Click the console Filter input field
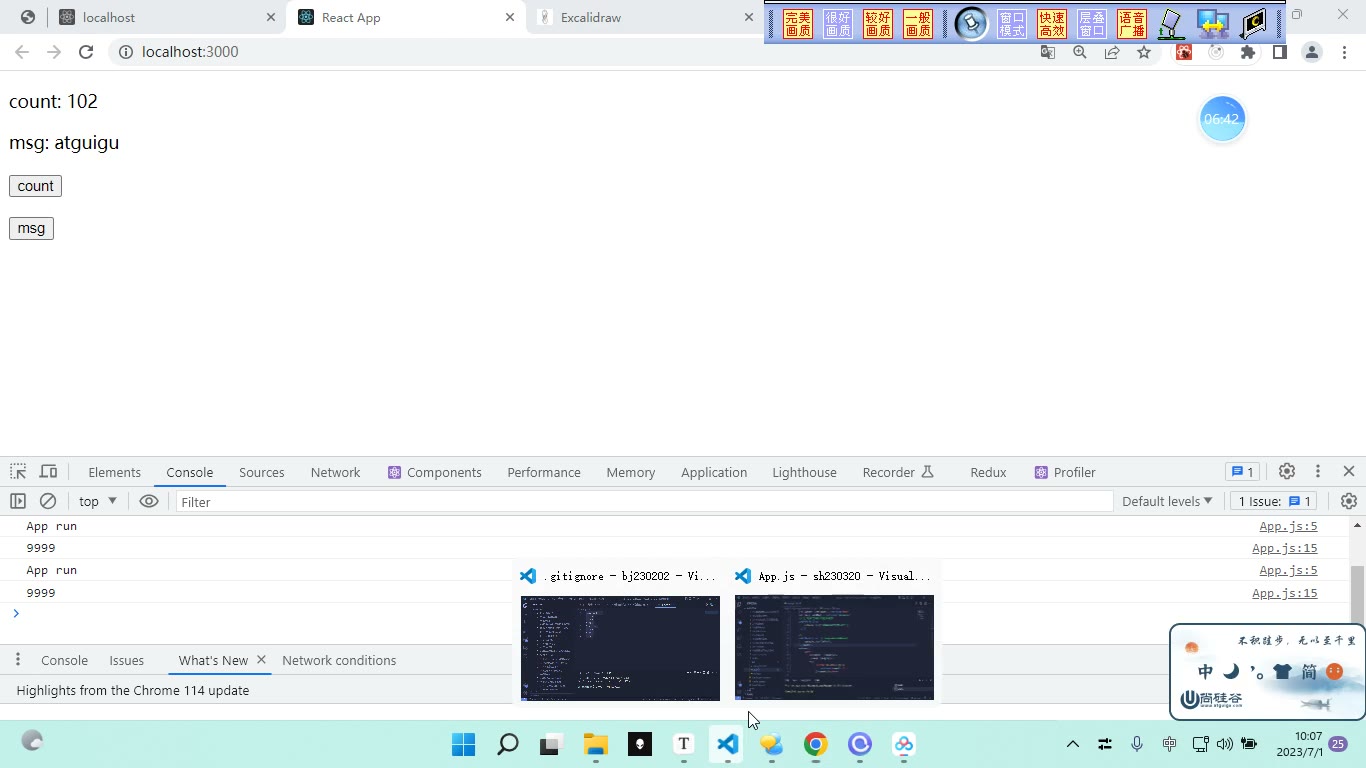 [644, 501]
